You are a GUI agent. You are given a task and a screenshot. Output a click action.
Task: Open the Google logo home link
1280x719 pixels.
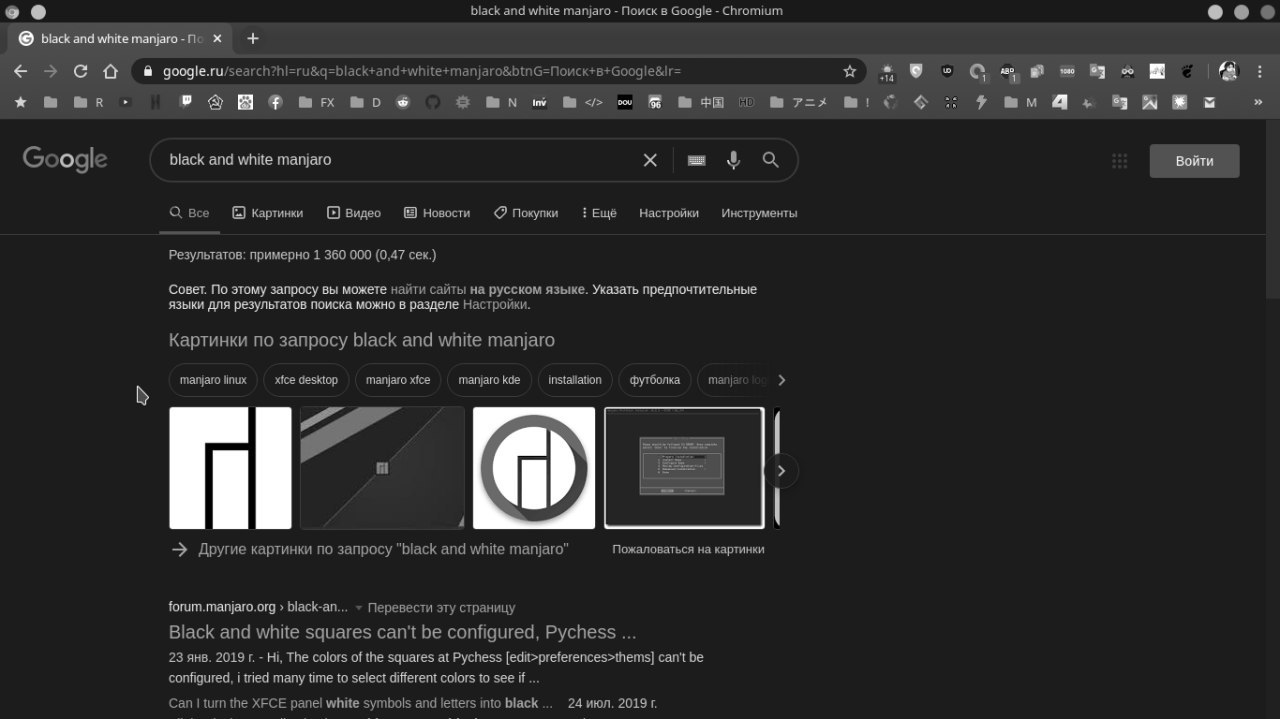[x=65, y=159]
